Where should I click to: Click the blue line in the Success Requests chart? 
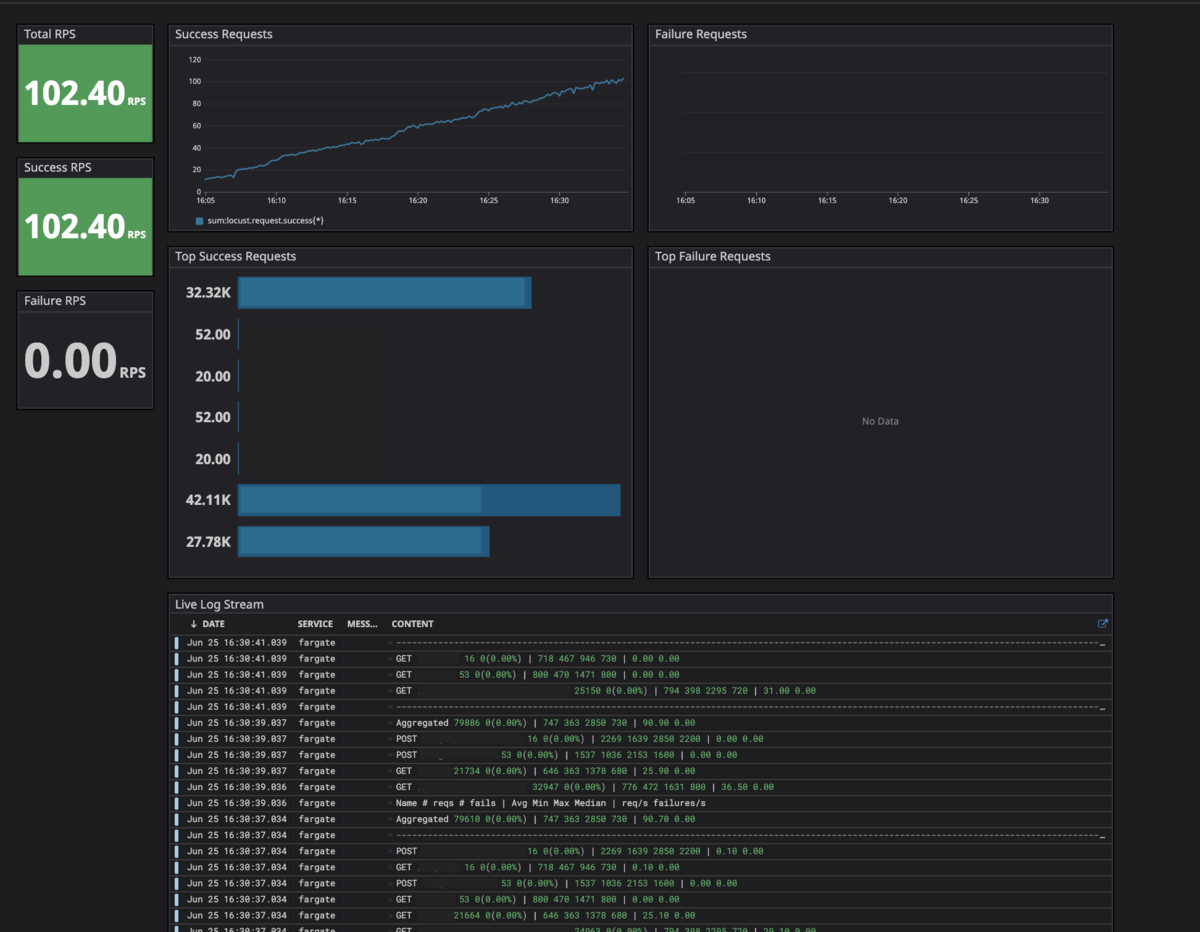coord(415,129)
